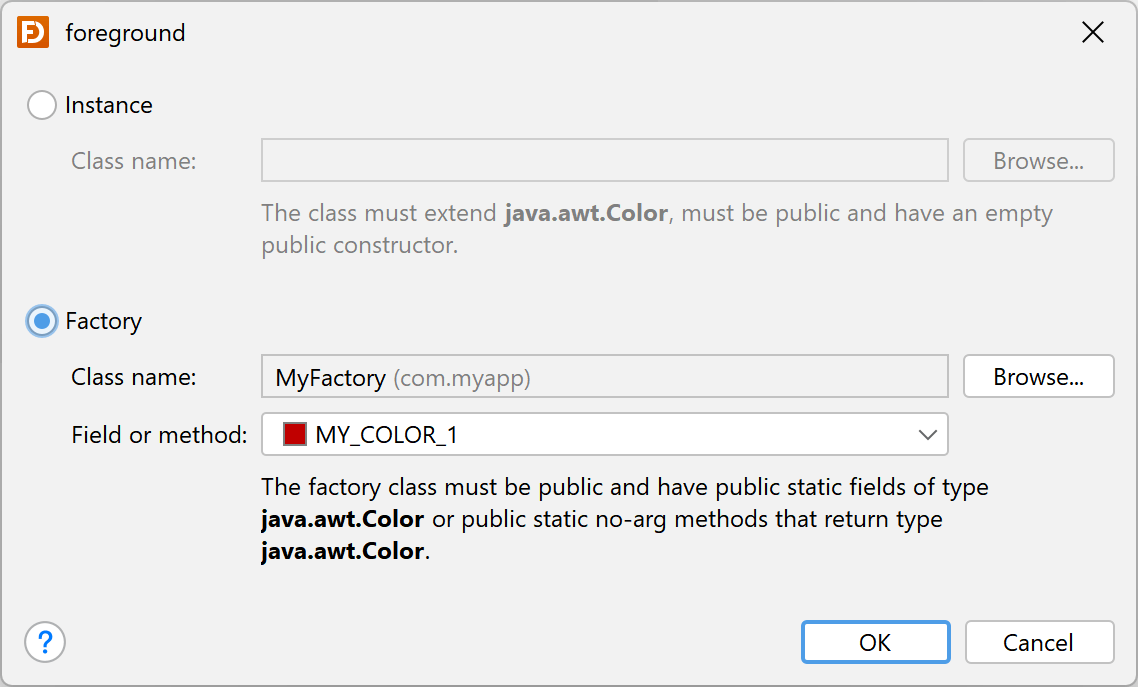Click the MY_COLOR_1 text in combo box
The image size is (1138, 687).
387,435
